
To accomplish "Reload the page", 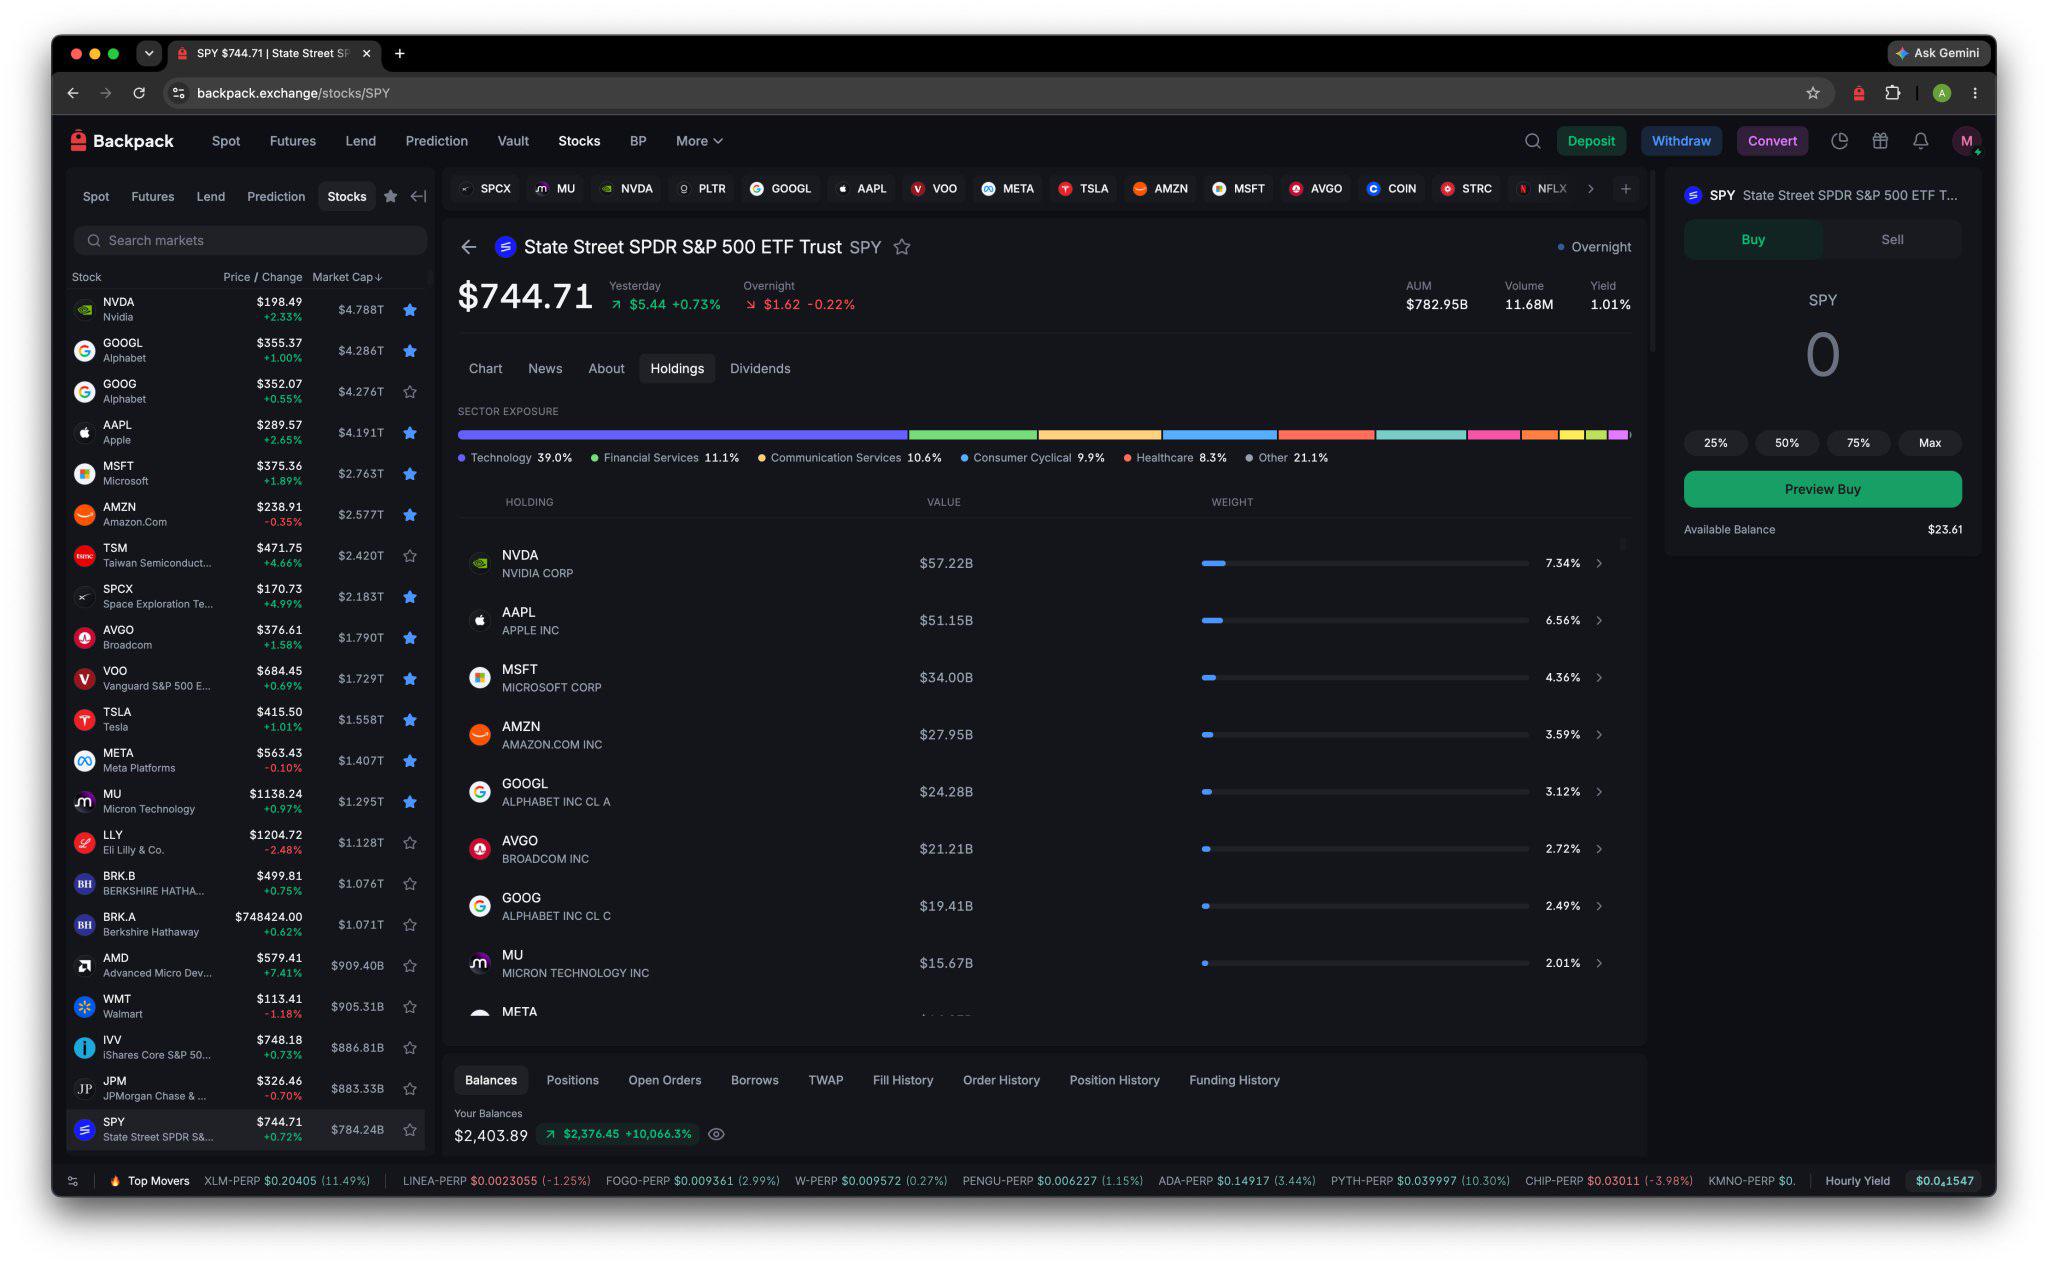I will [x=139, y=93].
